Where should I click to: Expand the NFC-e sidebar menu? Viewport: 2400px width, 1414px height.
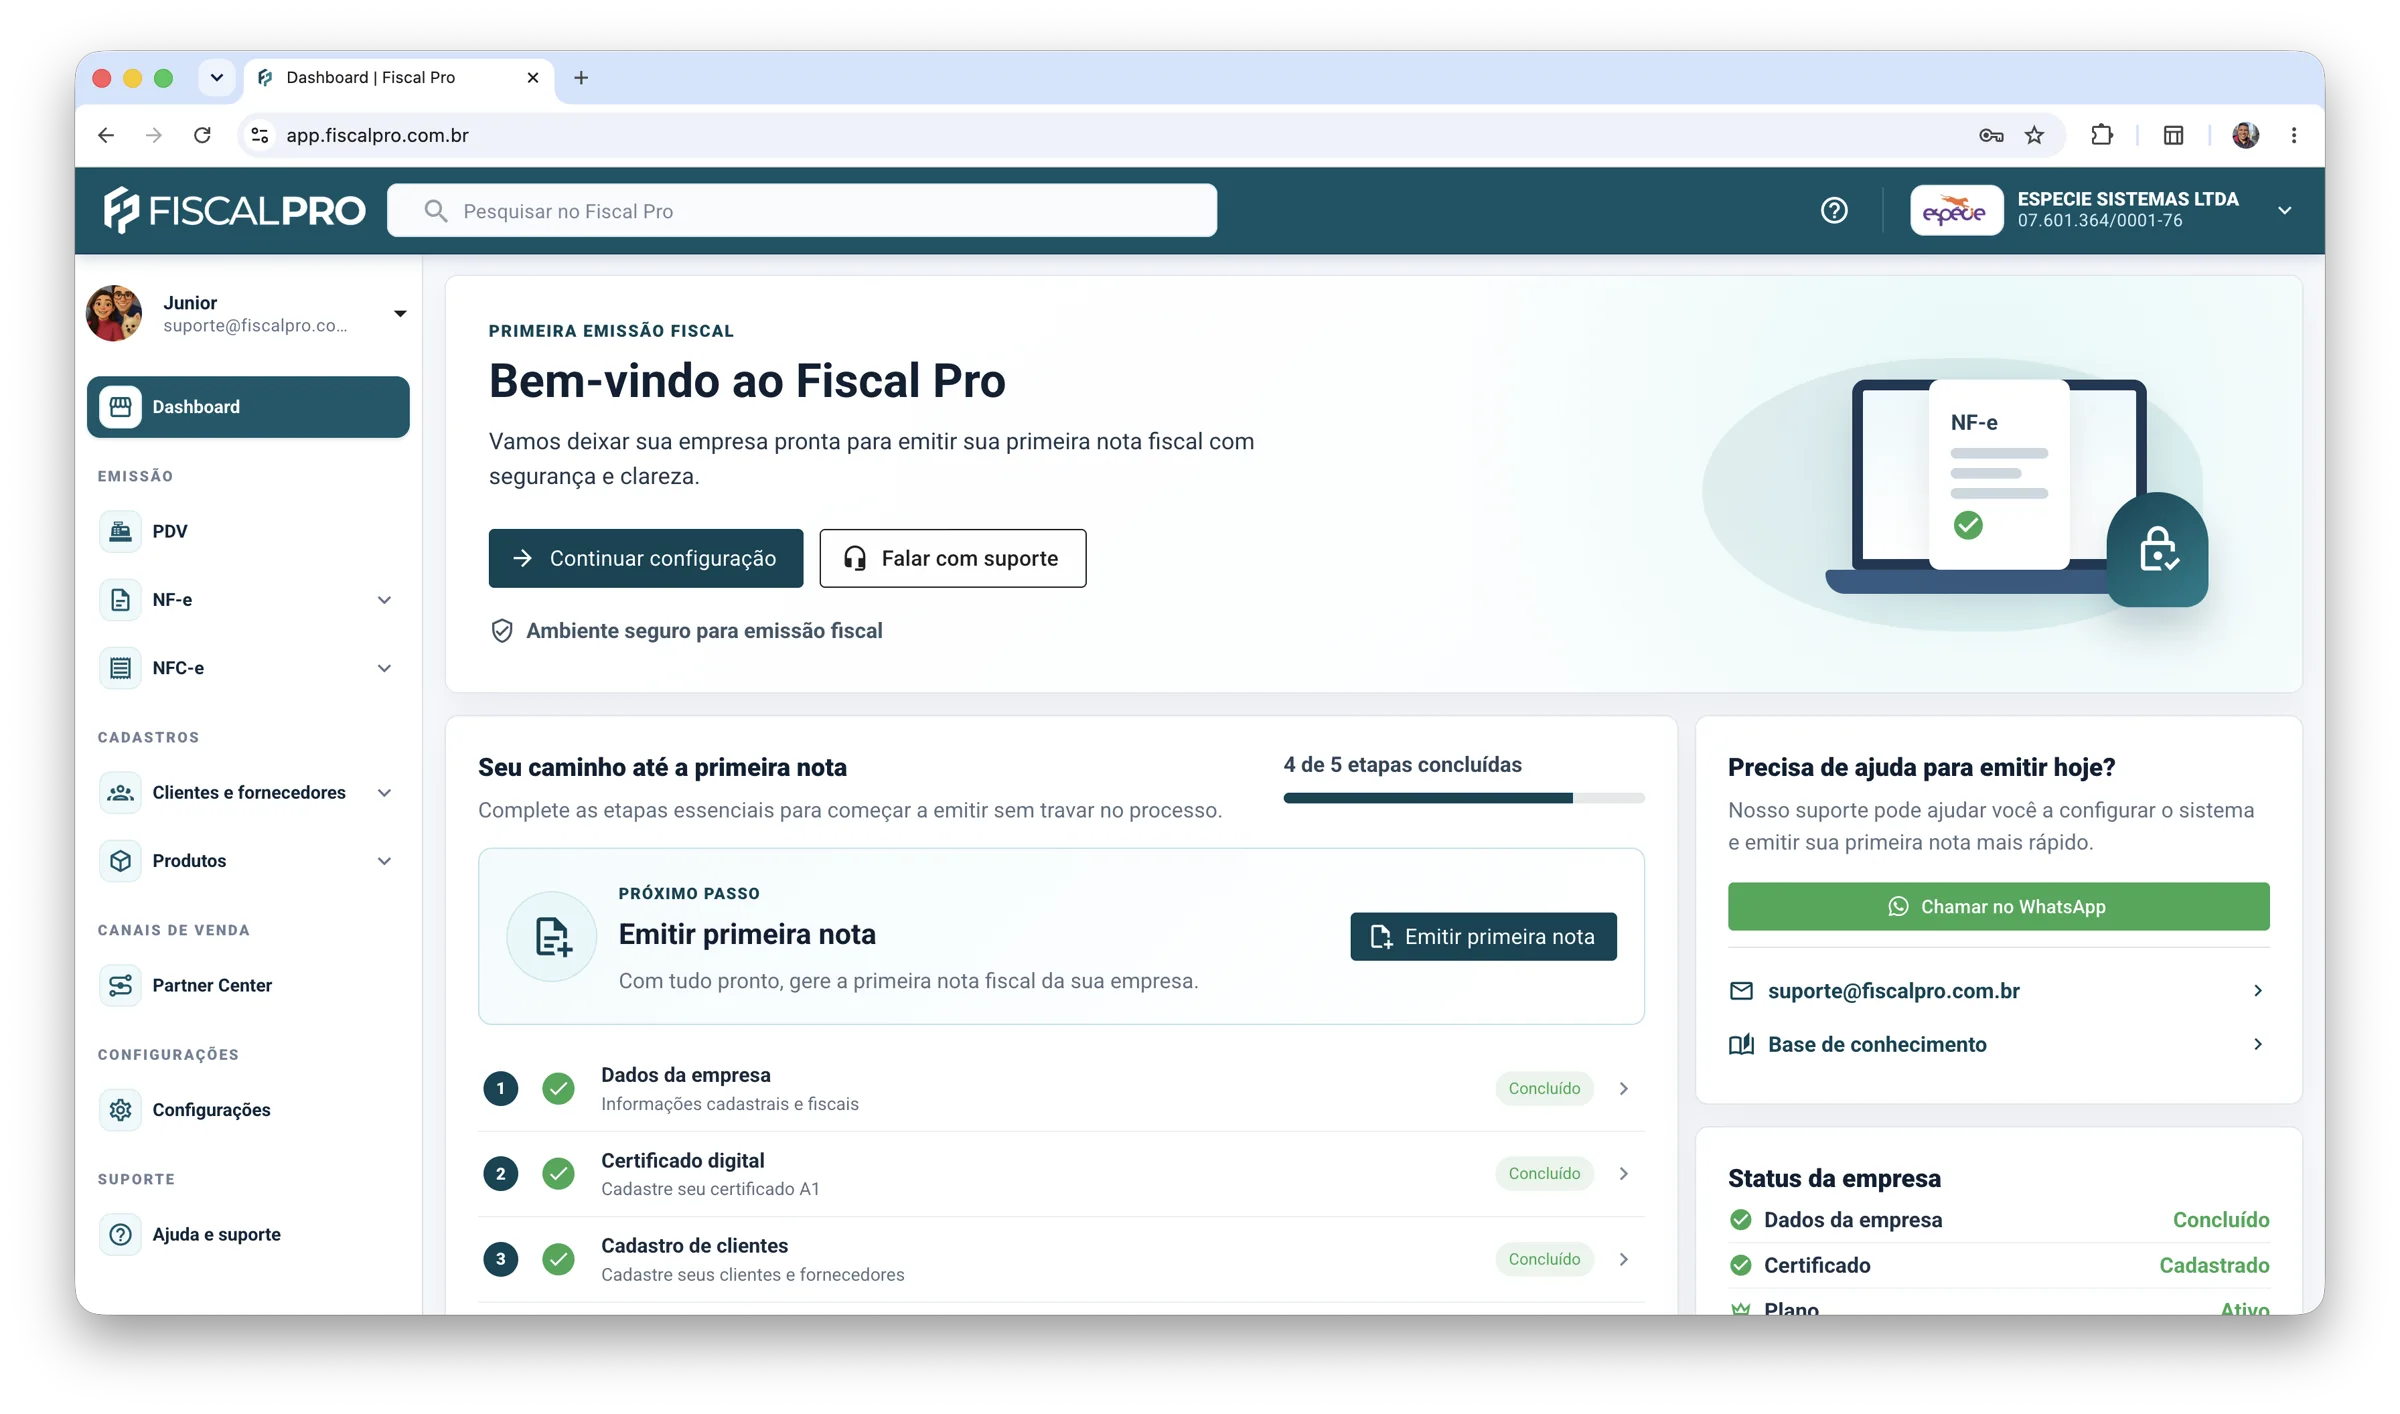pos(384,667)
